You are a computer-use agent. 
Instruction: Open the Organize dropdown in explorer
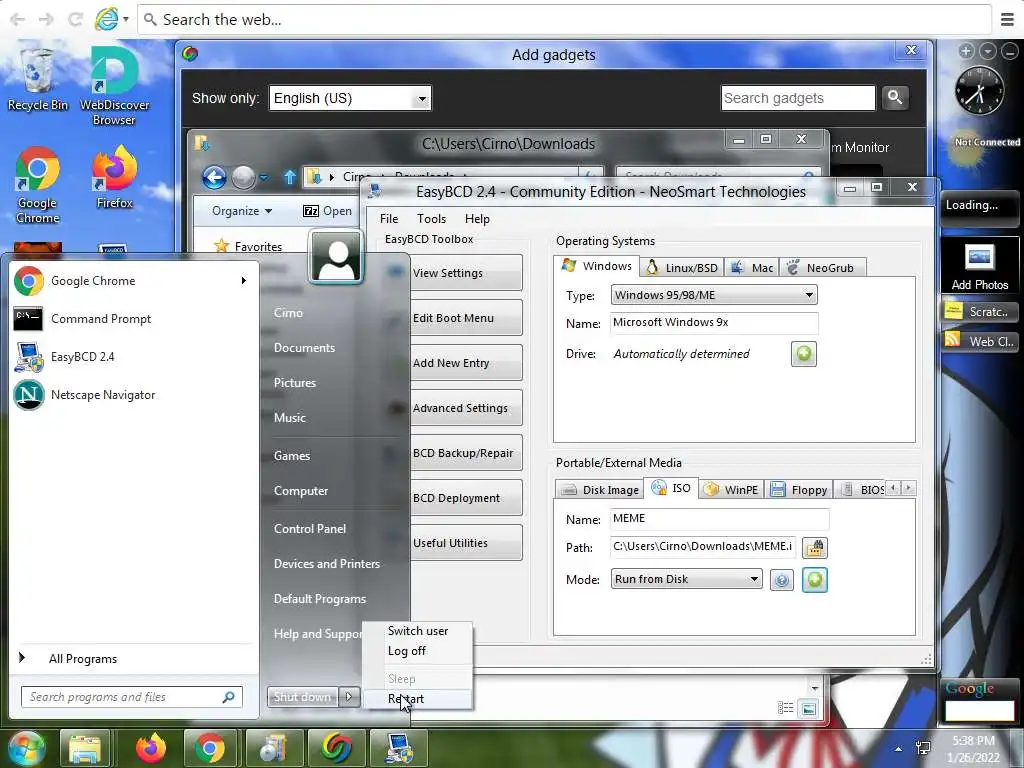[x=242, y=211]
